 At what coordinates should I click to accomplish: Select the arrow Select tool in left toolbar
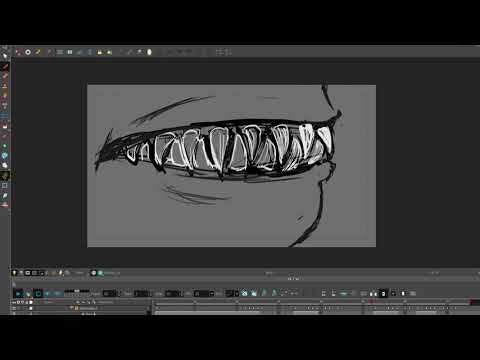5,55
